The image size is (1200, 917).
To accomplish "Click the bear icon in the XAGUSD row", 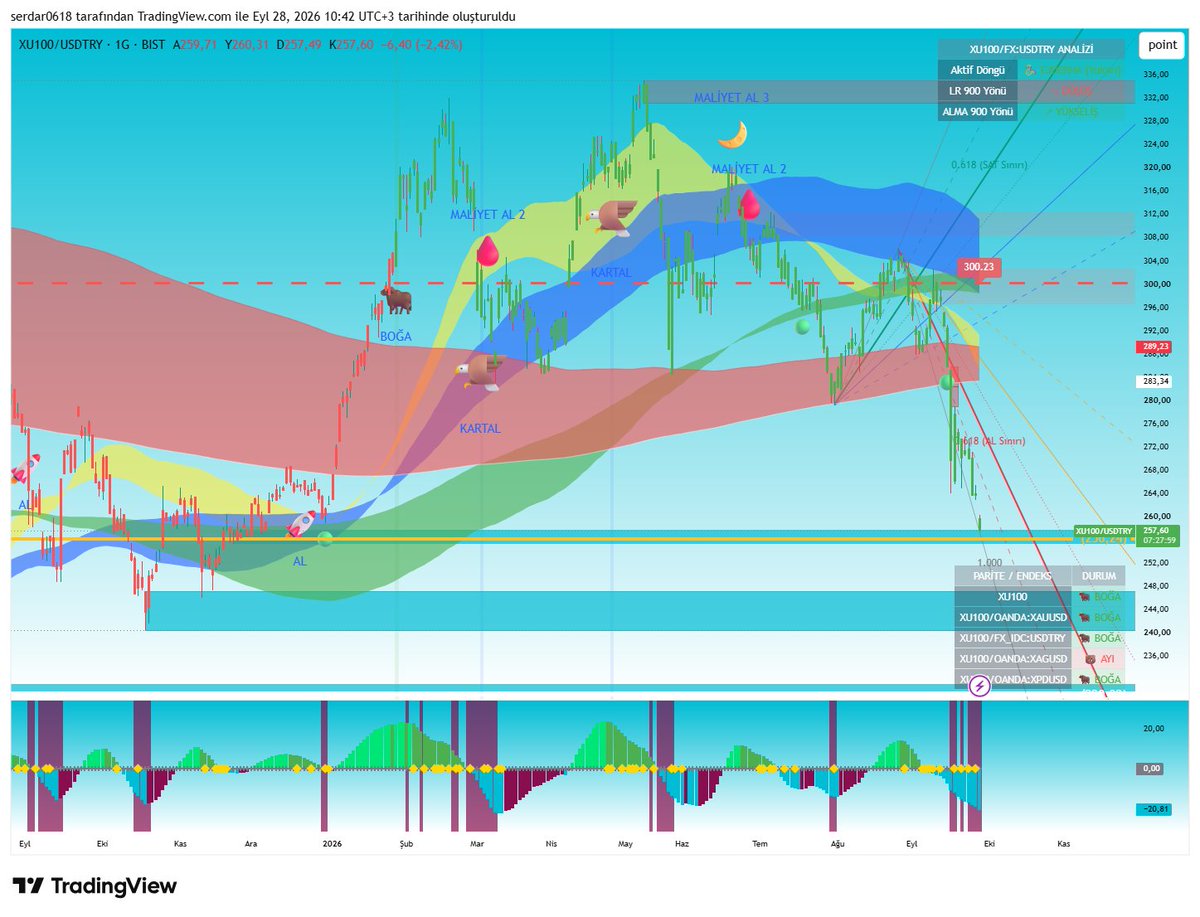I will (1089, 659).
